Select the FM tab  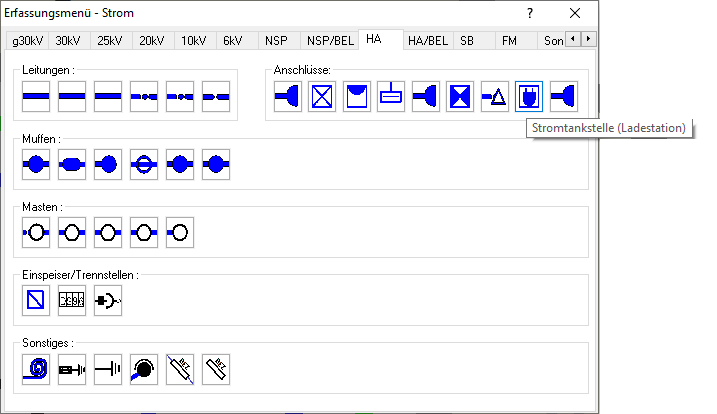pyautogui.click(x=509, y=41)
